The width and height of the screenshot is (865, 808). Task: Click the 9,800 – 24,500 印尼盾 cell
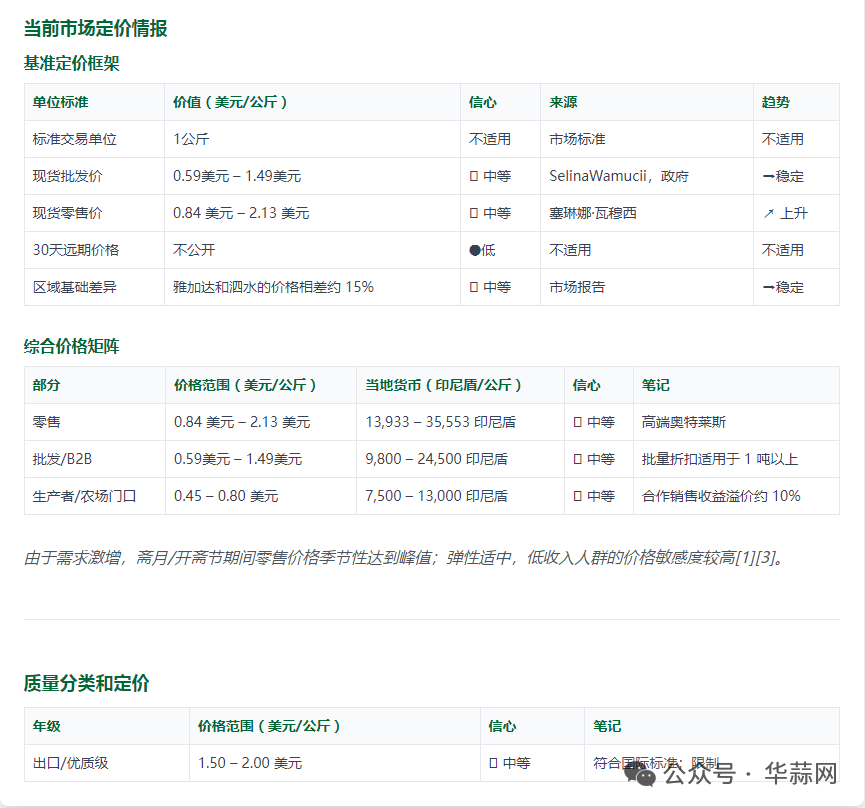[436, 459]
